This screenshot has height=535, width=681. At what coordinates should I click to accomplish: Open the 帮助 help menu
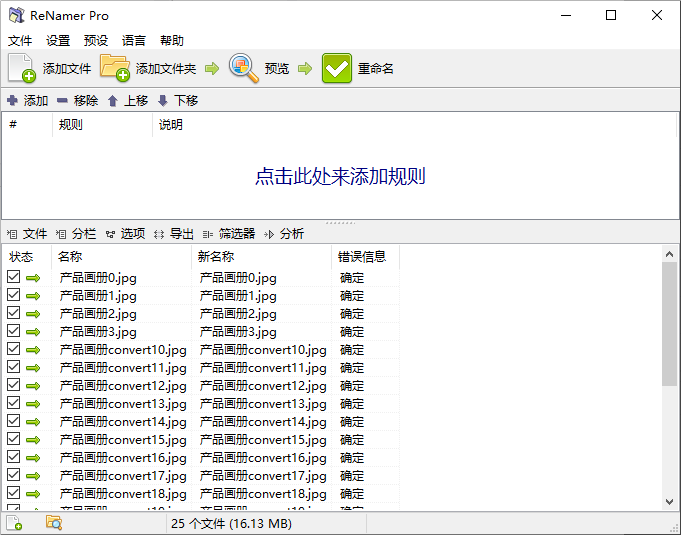[x=172, y=41]
